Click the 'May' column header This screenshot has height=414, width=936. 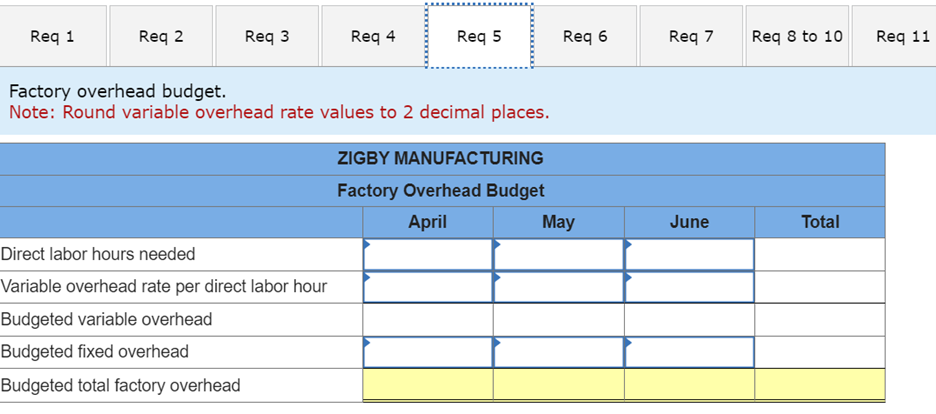(x=559, y=223)
